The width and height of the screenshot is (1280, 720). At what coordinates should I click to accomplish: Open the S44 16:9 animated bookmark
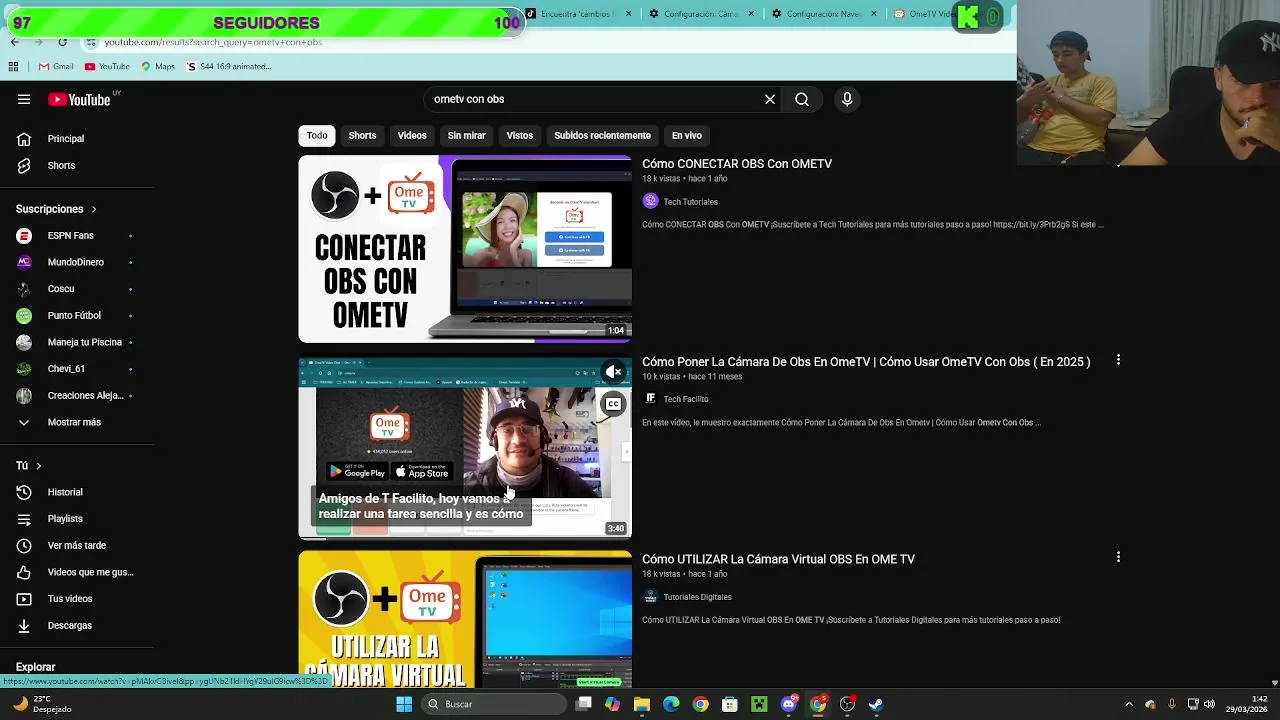[x=229, y=67]
